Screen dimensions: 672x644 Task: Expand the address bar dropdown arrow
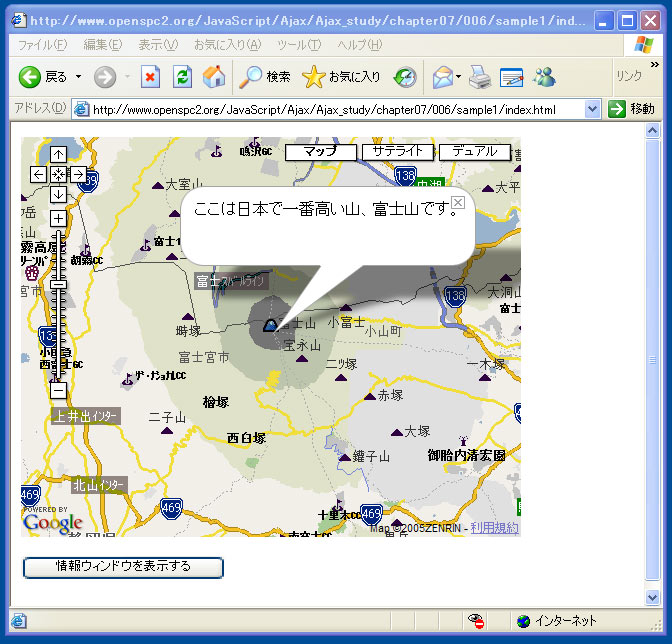[592, 109]
